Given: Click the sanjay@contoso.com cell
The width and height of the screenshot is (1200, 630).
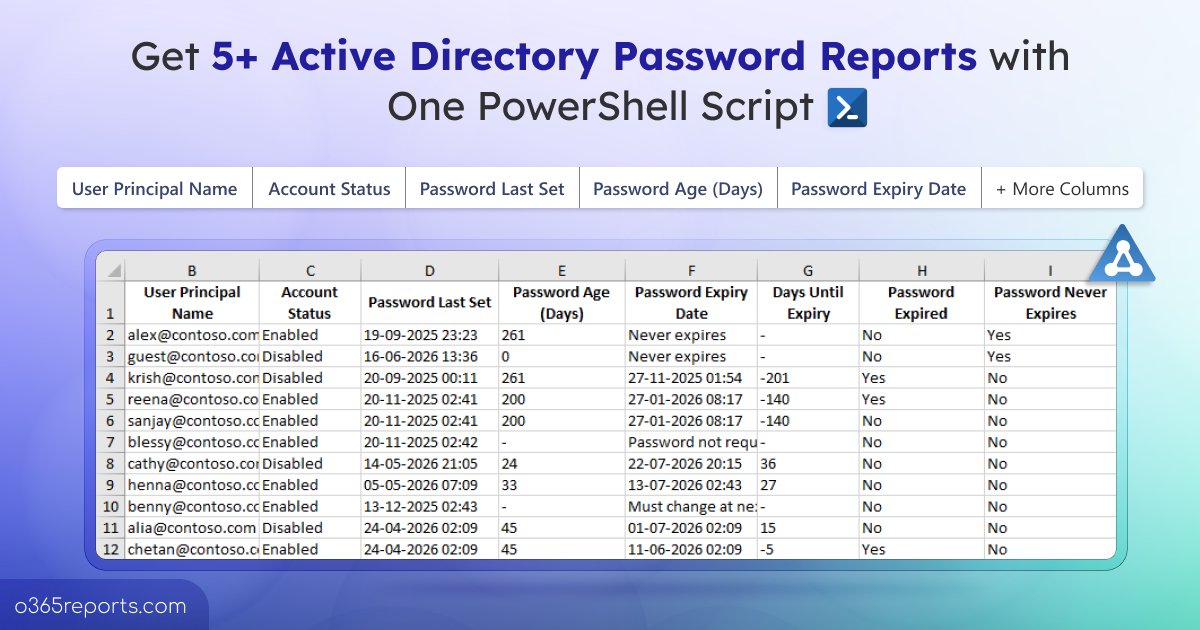Looking at the screenshot, I should pos(192,421).
